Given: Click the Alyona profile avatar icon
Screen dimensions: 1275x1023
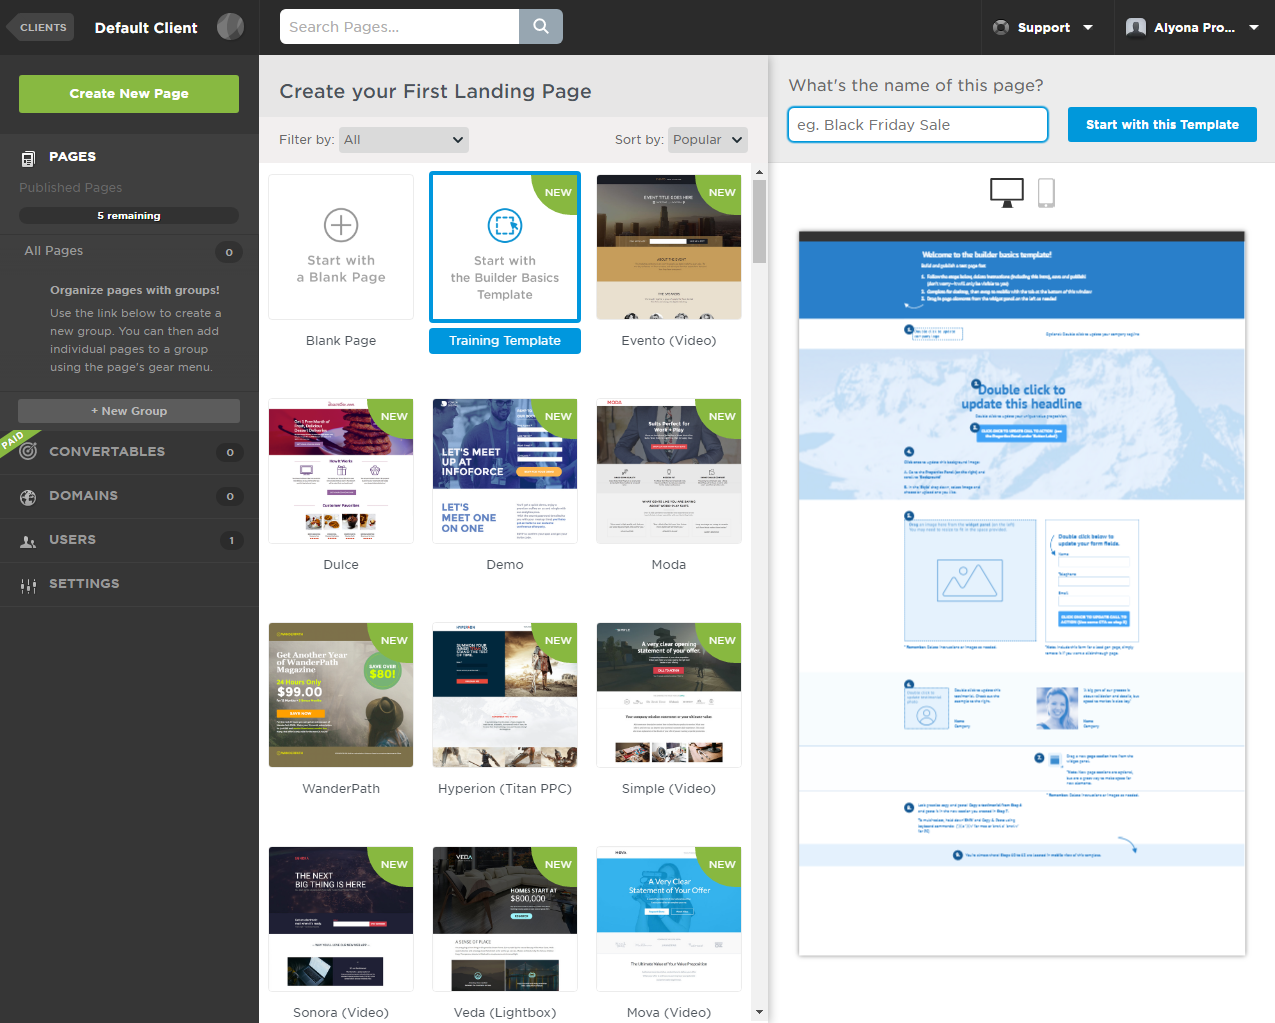Looking at the screenshot, I should pyautogui.click(x=1136, y=27).
